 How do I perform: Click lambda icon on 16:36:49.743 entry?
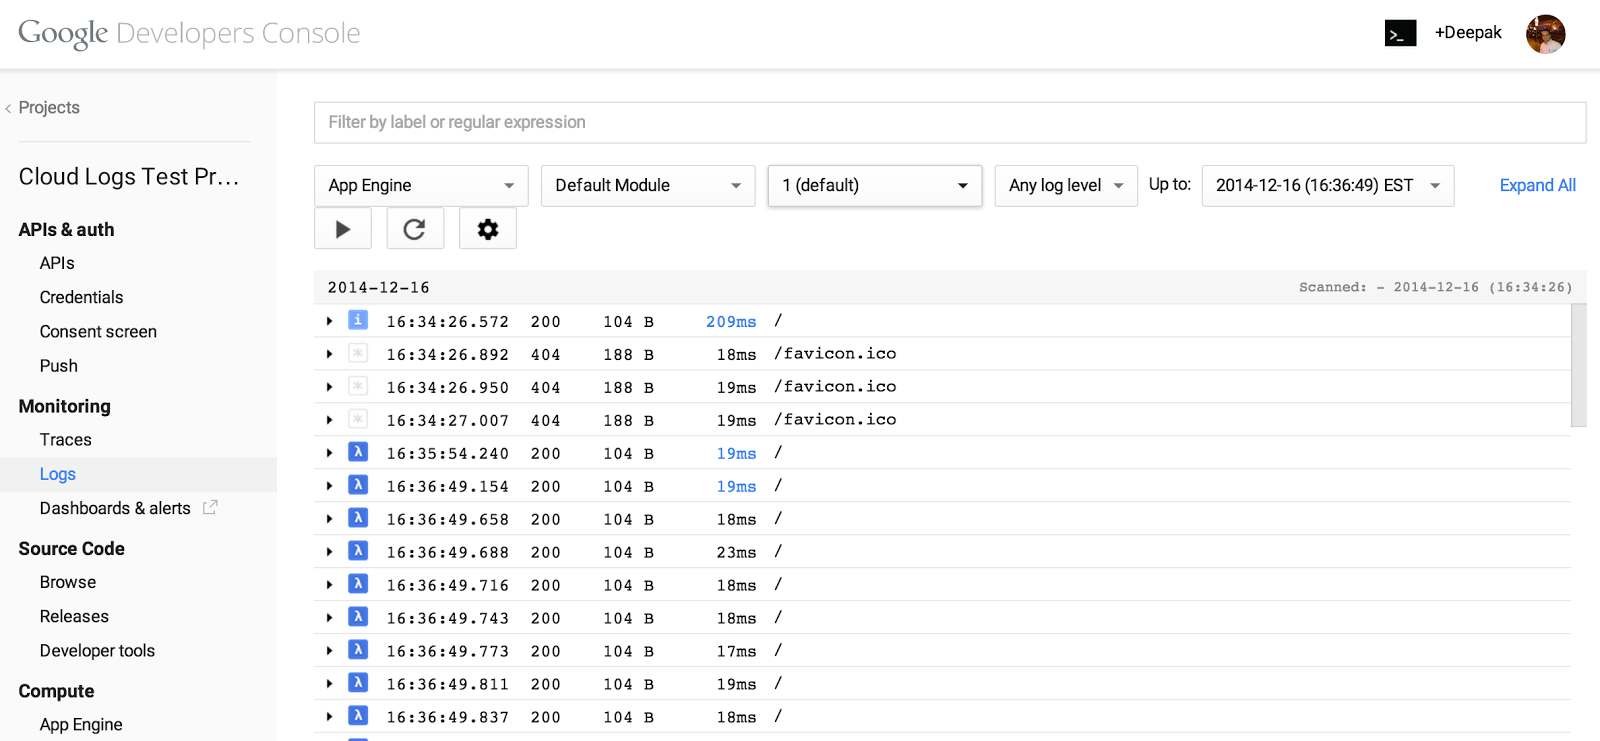pos(358,617)
